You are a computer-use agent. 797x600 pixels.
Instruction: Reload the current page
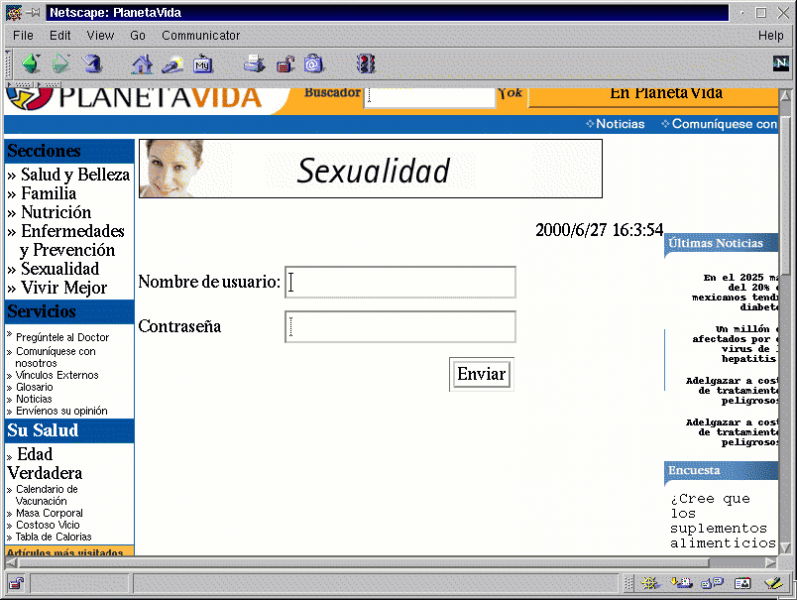pos(92,64)
